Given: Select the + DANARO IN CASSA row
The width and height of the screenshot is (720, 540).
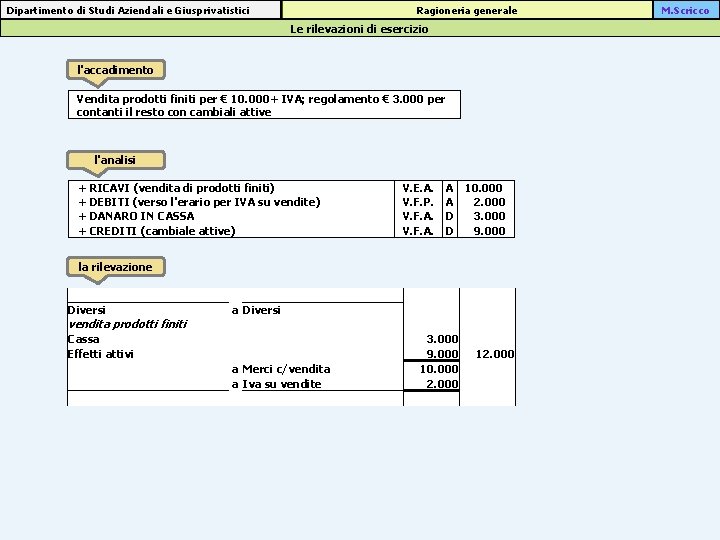Looking at the screenshot, I should [291, 216].
